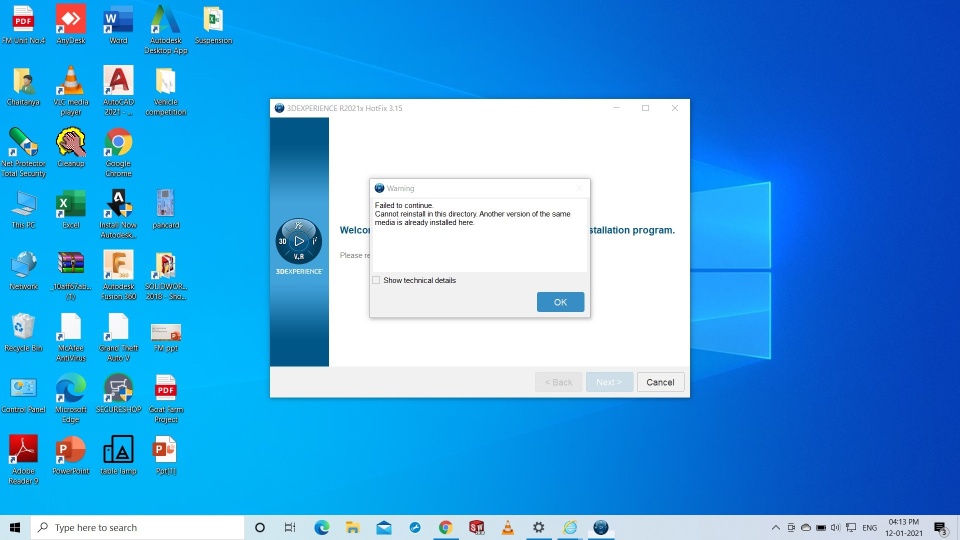960x540 pixels.
Task: Open AnyDesk desktop shortcut
Action: pyautogui.click(x=70, y=24)
